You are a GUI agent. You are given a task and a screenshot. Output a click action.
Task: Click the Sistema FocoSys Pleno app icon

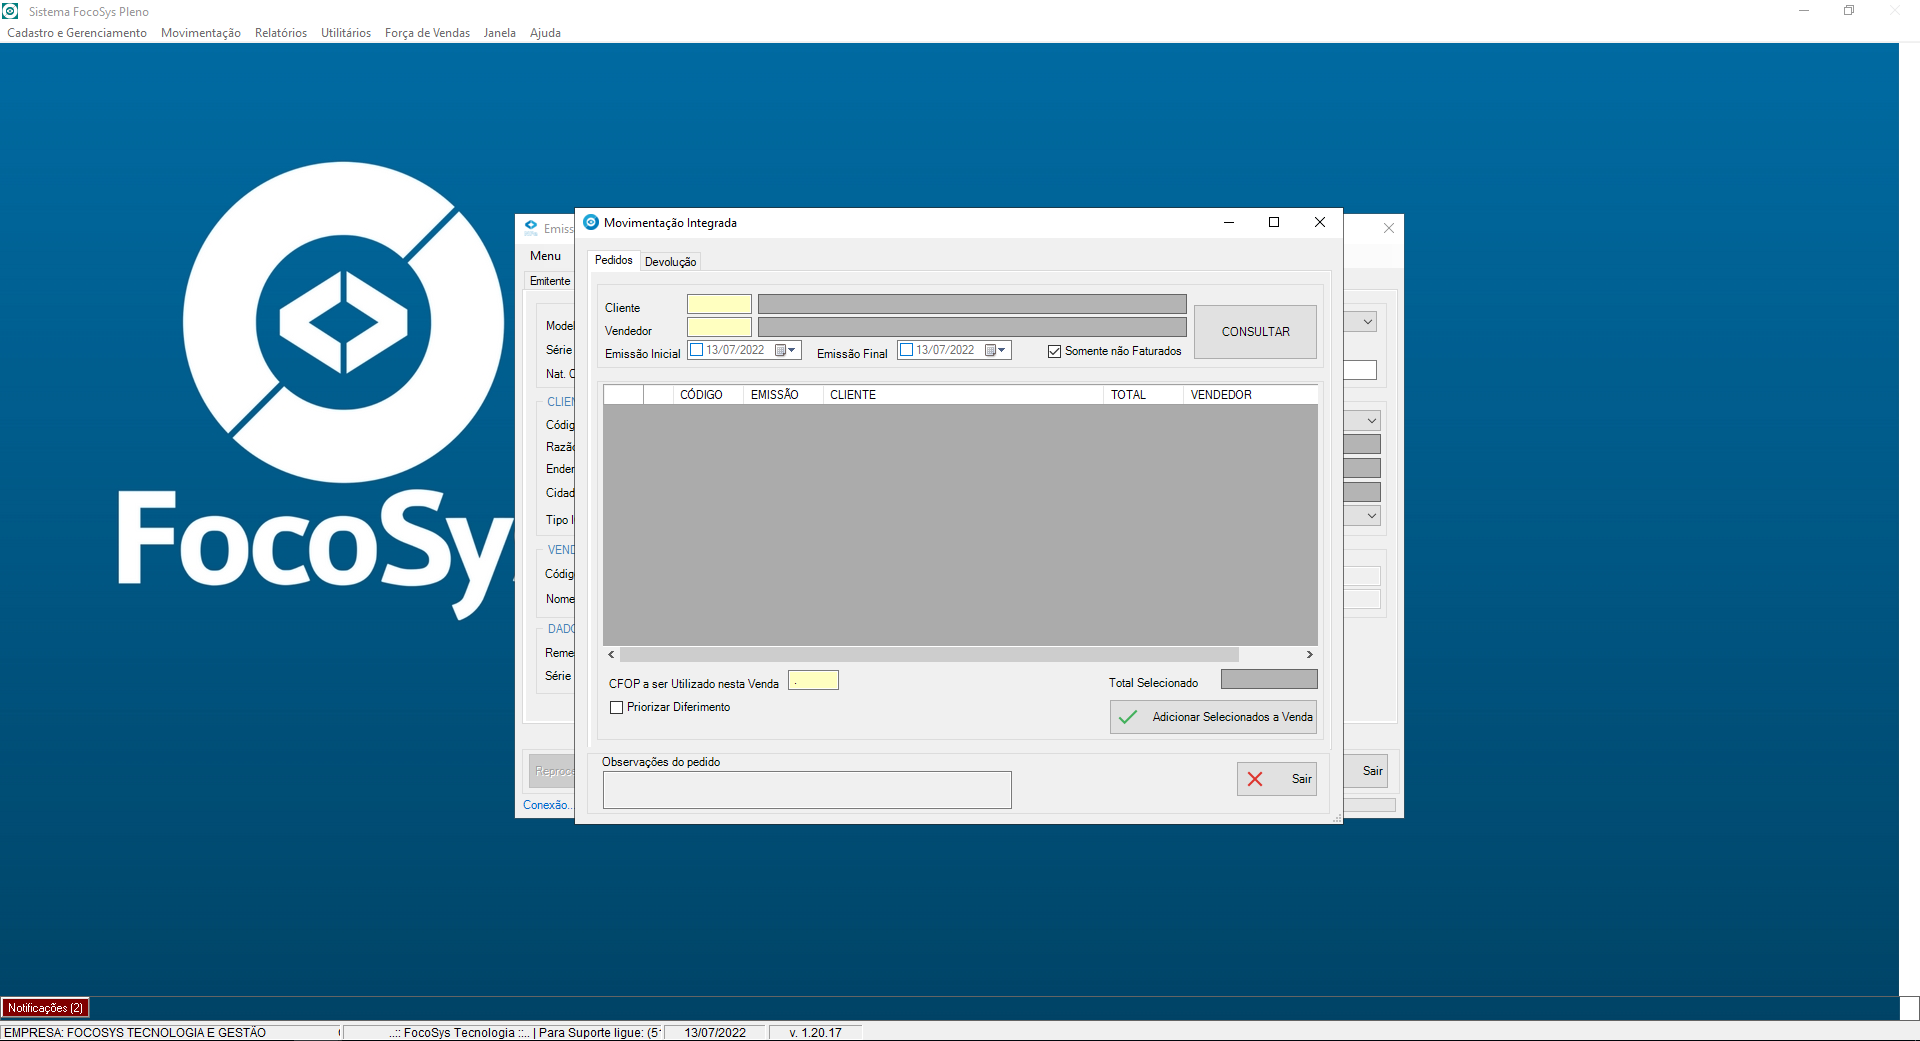pyautogui.click(x=11, y=11)
